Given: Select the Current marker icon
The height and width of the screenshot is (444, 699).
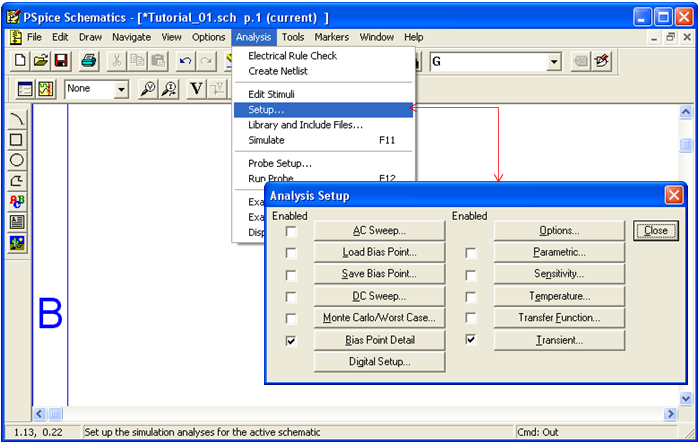Looking at the screenshot, I should tap(169, 89).
